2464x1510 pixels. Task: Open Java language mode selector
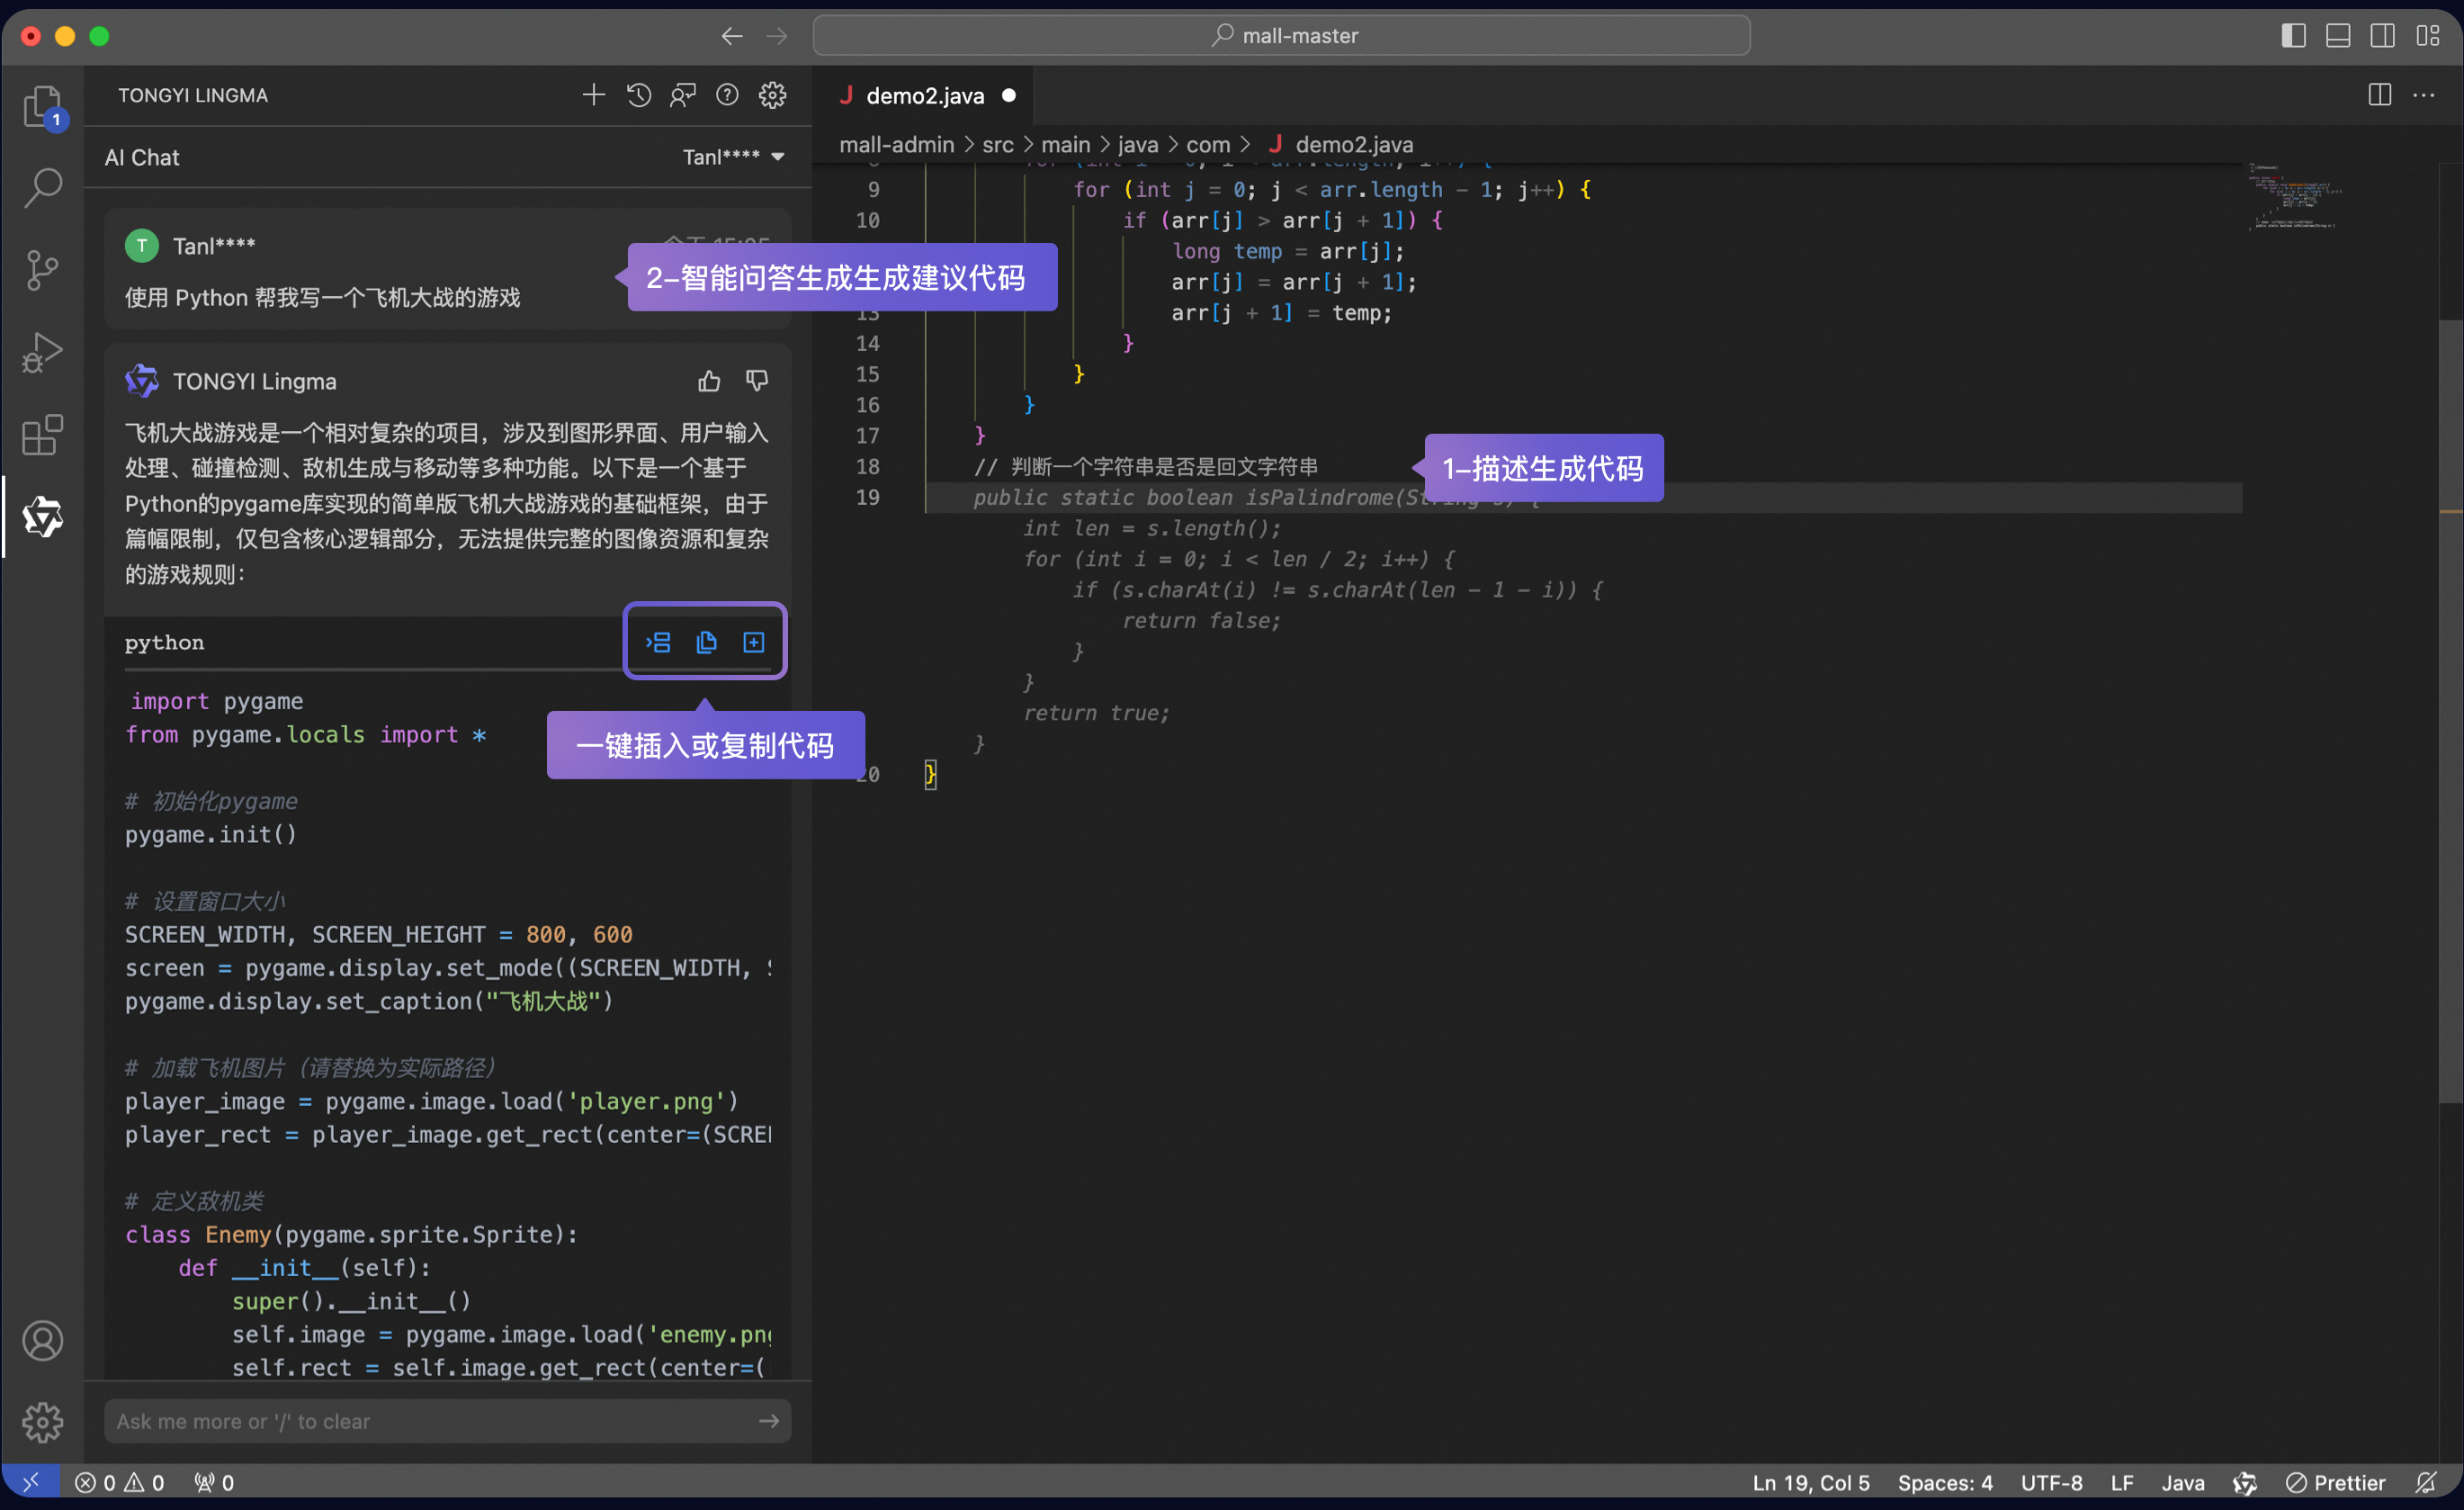coord(2182,1482)
